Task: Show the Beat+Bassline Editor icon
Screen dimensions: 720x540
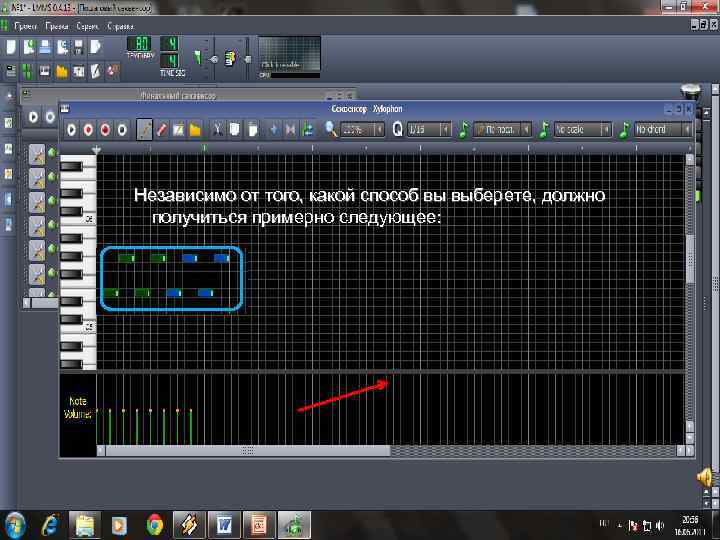Action: click(28, 72)
